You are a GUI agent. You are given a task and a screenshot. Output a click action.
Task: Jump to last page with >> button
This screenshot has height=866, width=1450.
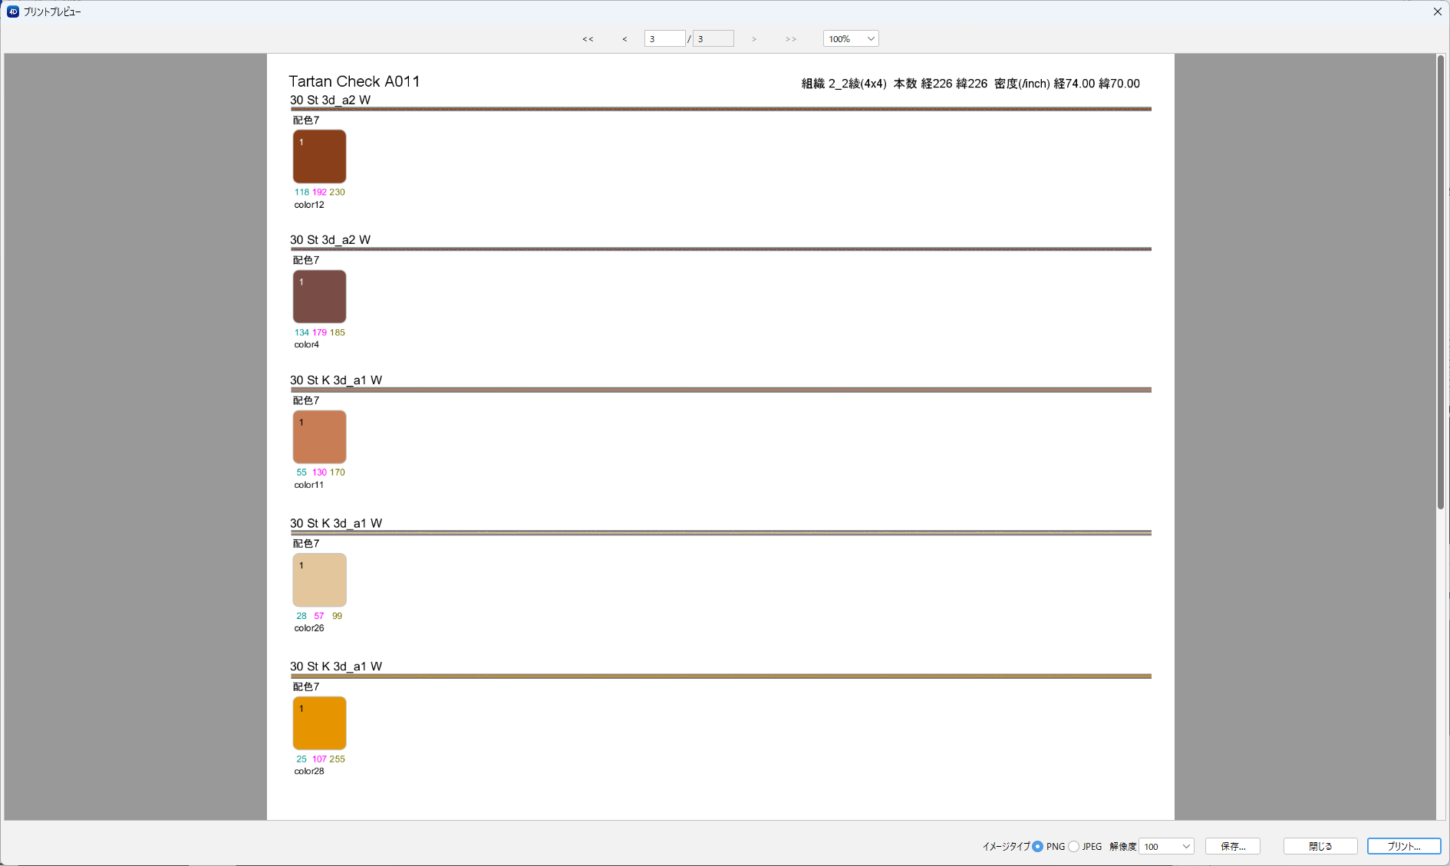[791, 39]
